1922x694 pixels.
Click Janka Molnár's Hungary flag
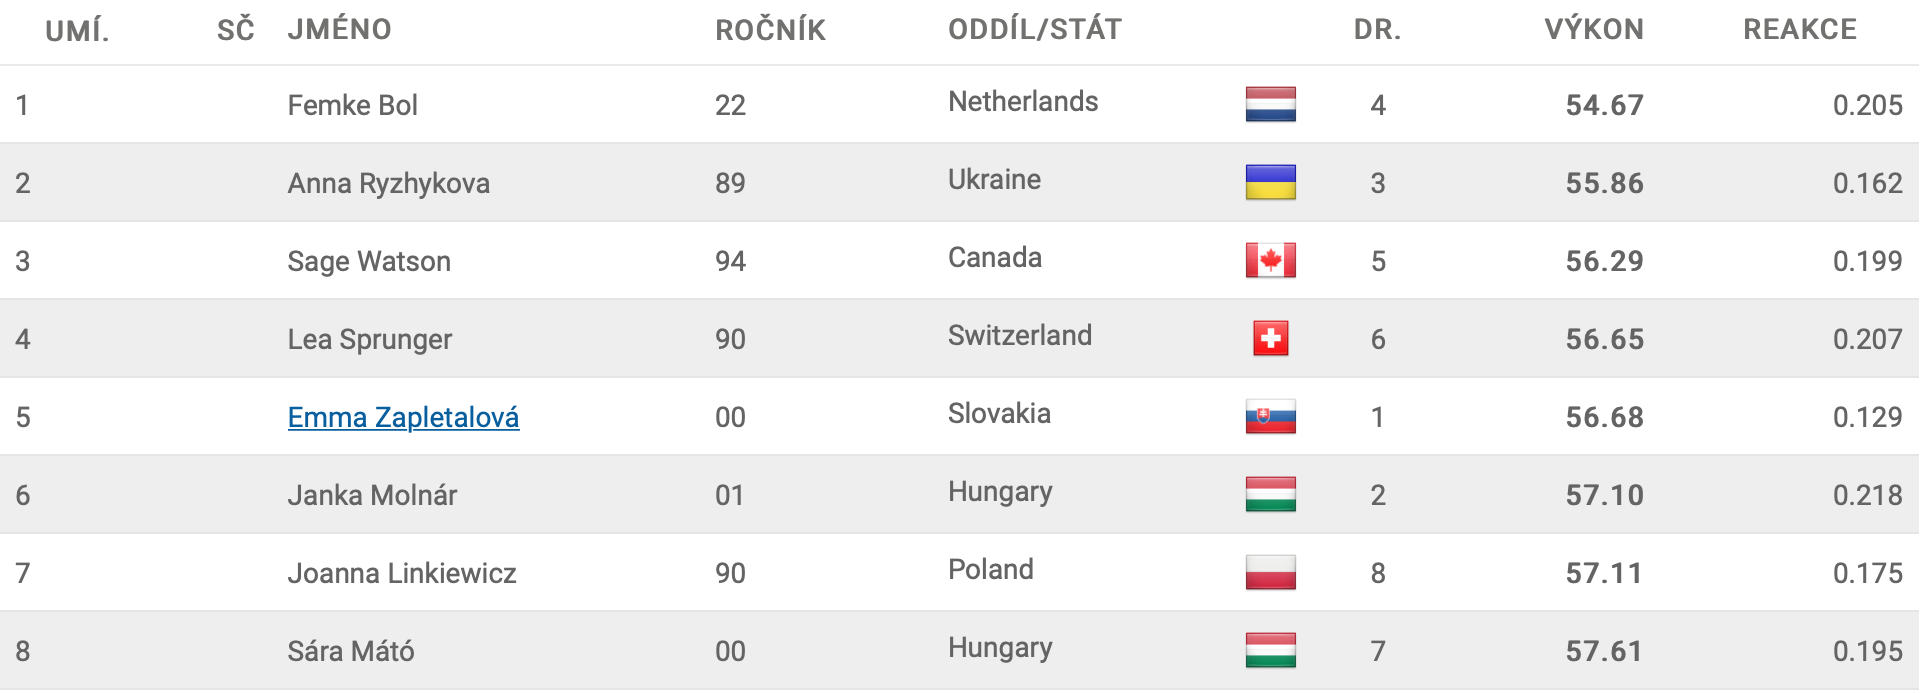[x=1270, y=494]
